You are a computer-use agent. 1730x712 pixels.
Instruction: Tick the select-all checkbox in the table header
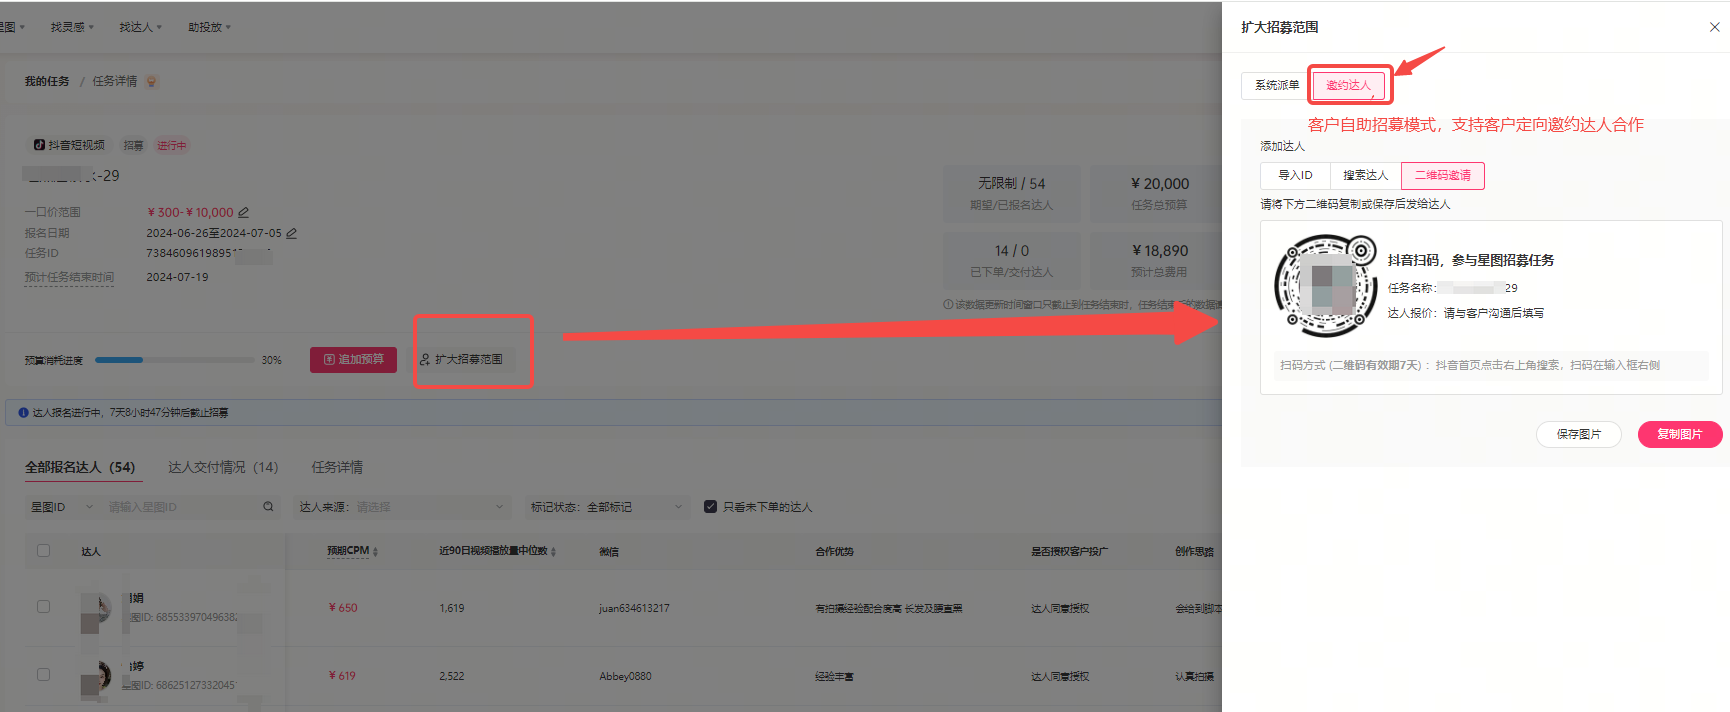pyautogui.click(x=43, y=551)
